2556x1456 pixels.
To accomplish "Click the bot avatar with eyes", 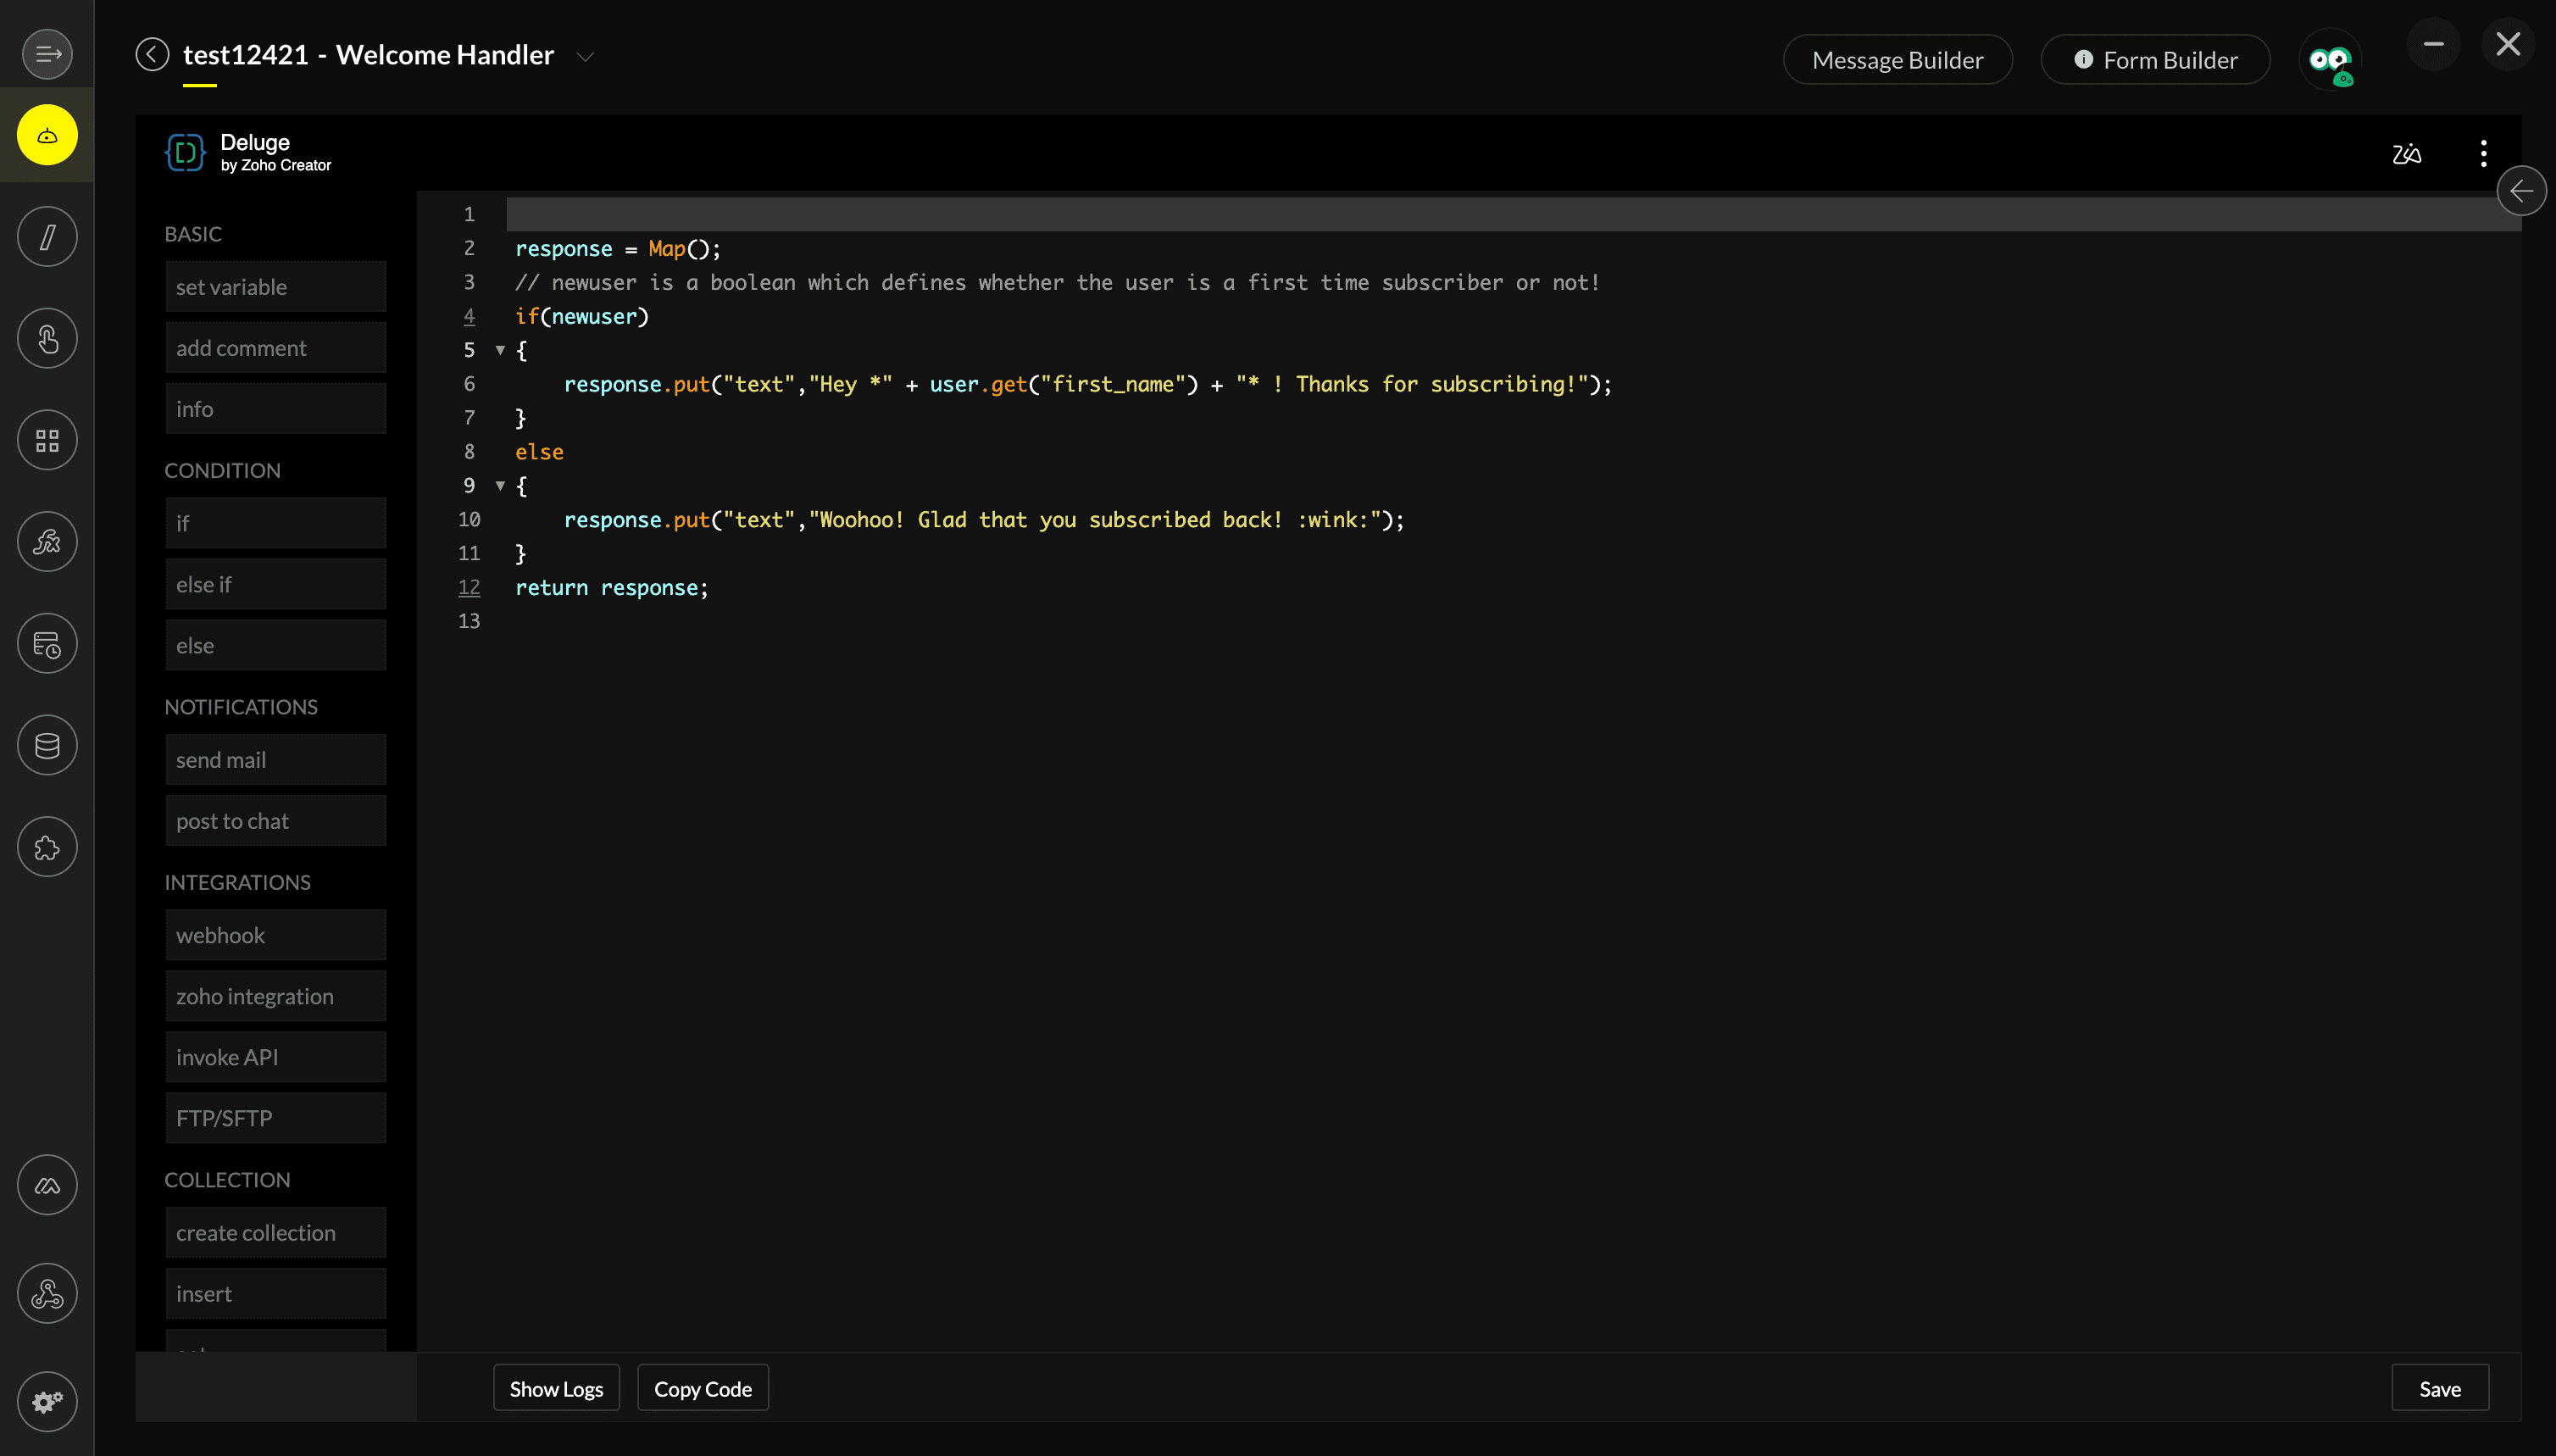I will (2330, 60).
